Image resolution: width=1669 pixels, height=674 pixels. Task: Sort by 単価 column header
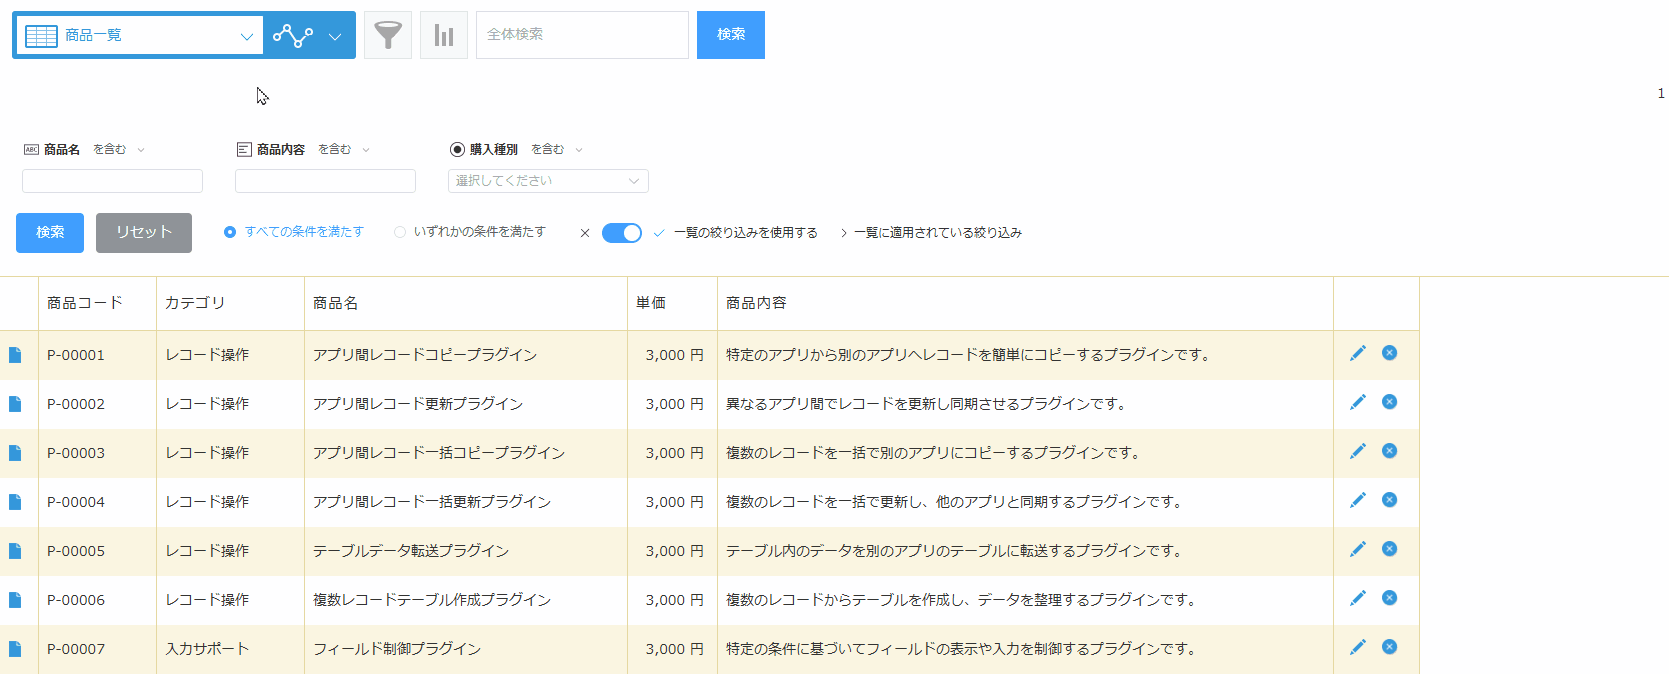pos(651,303)
